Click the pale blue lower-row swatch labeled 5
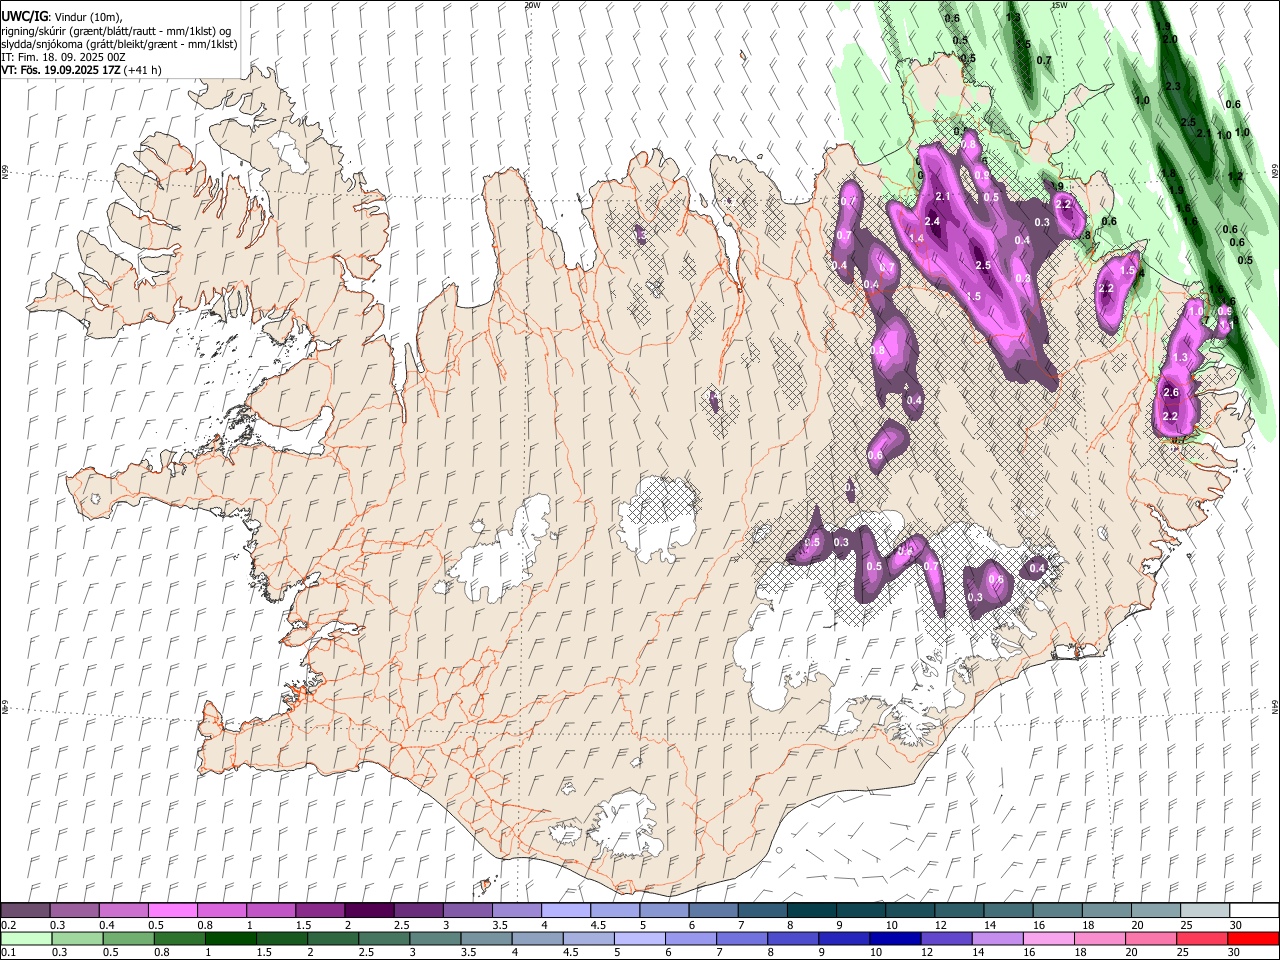The width and height of the screenshot is (1280, 960). click(x=638, y=938)
